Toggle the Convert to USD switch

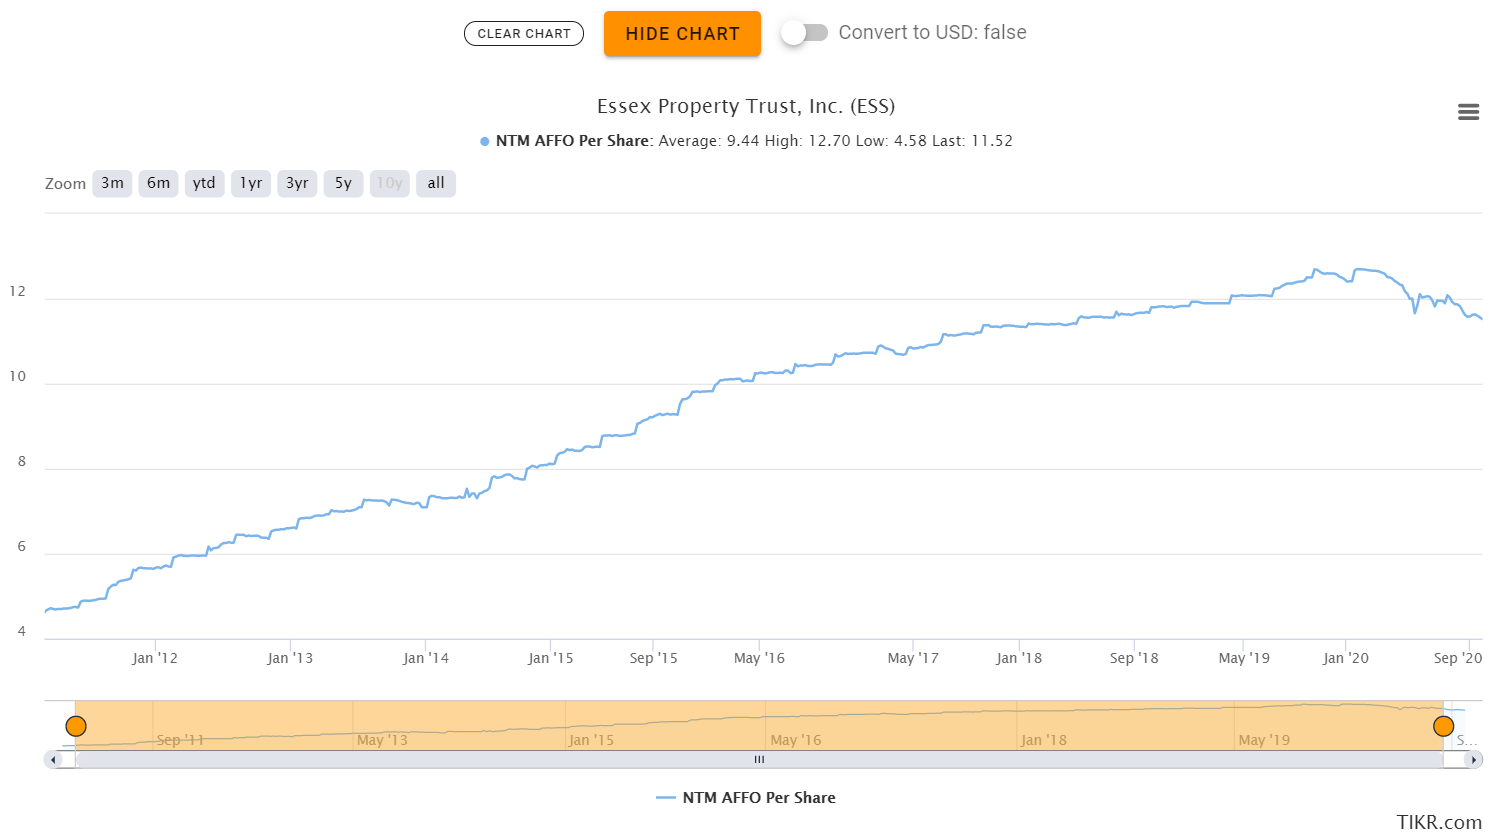805,32
